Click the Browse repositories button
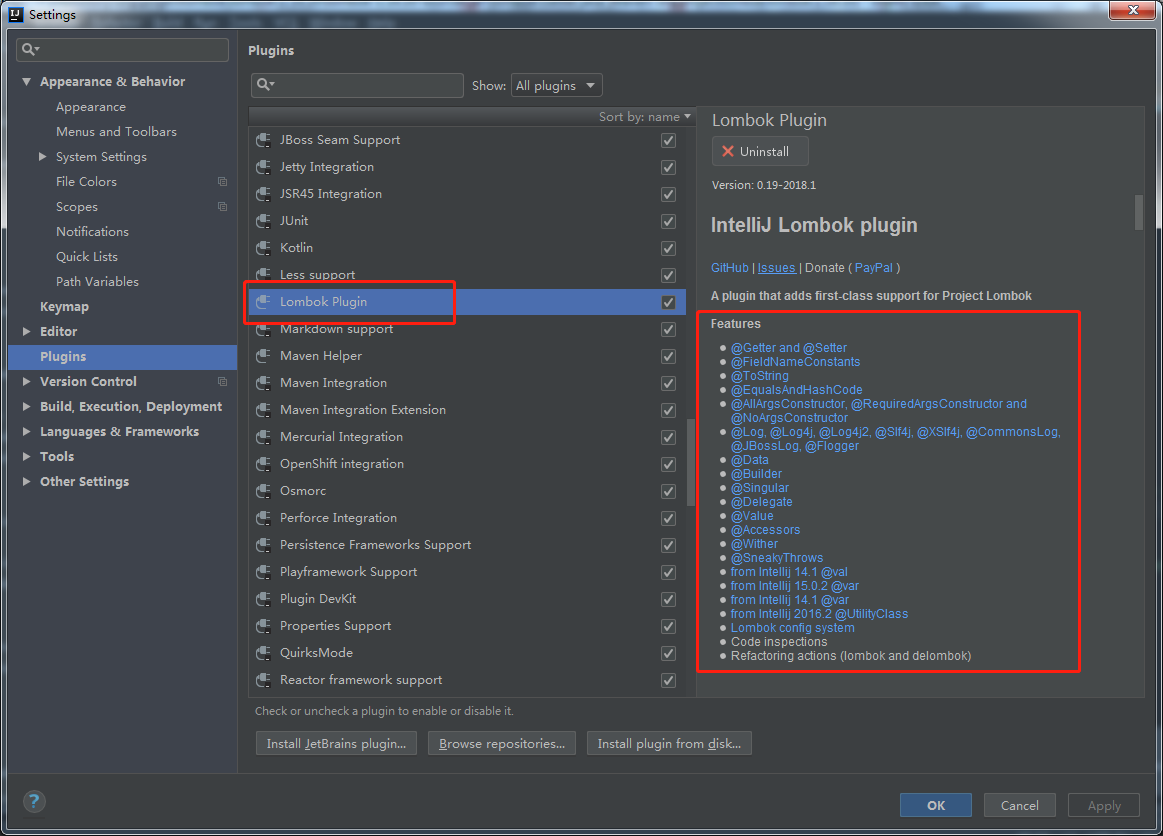This screenshot has width=1163, height=836. click(x=501, y=743)
